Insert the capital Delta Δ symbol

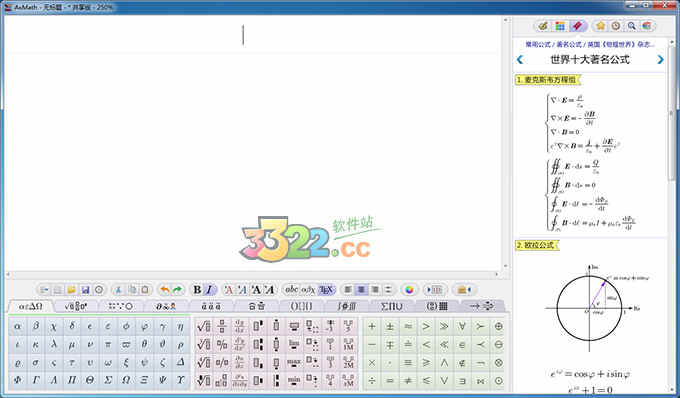pos(180,362)
